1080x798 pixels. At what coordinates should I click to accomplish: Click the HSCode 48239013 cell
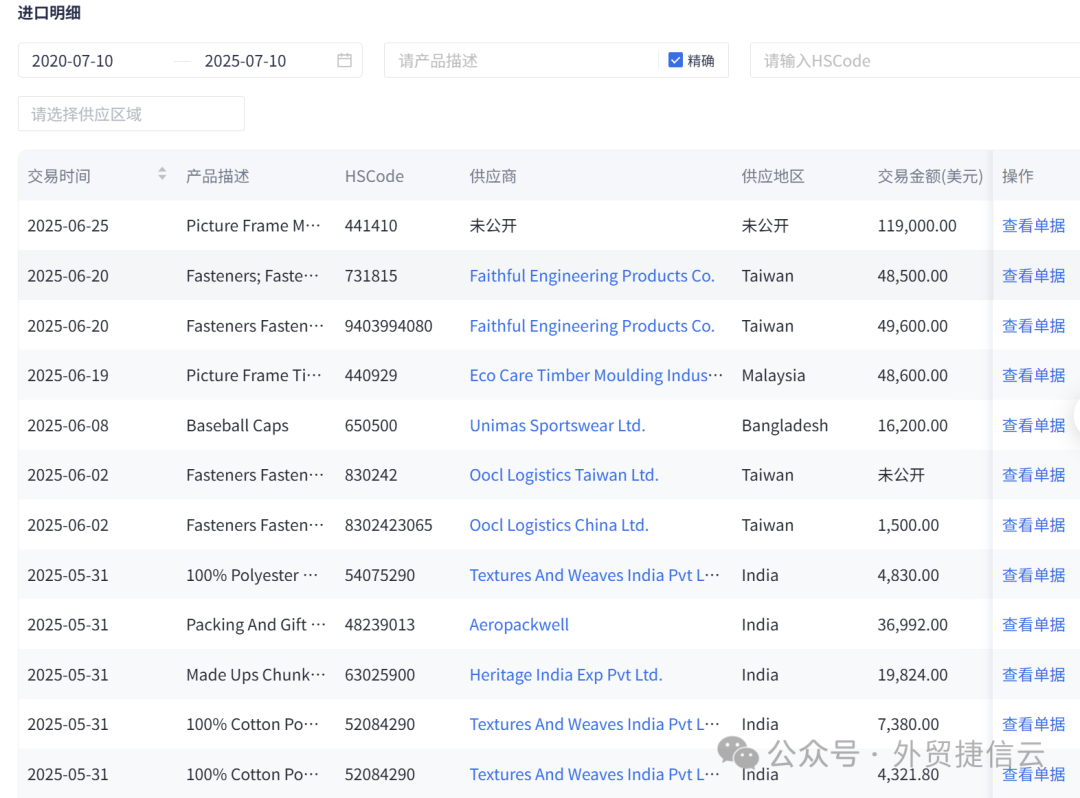click(380, 624)
